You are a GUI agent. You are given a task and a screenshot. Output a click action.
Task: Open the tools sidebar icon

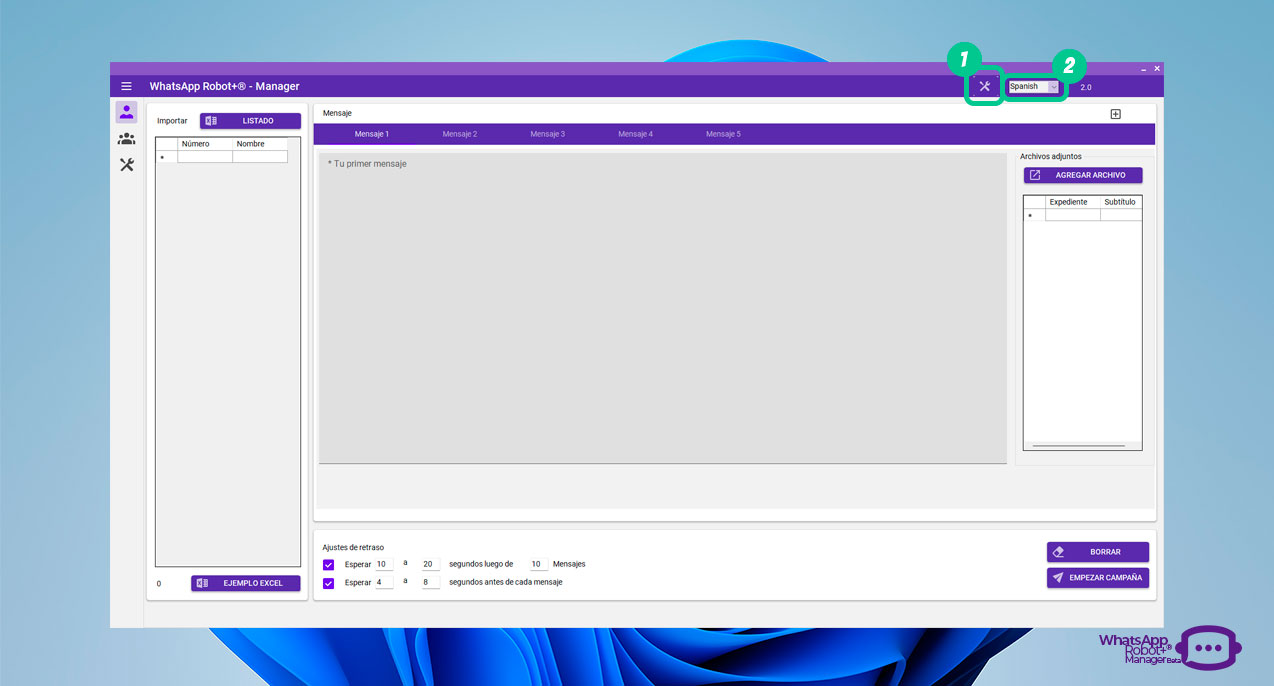(x=126, y=165)
